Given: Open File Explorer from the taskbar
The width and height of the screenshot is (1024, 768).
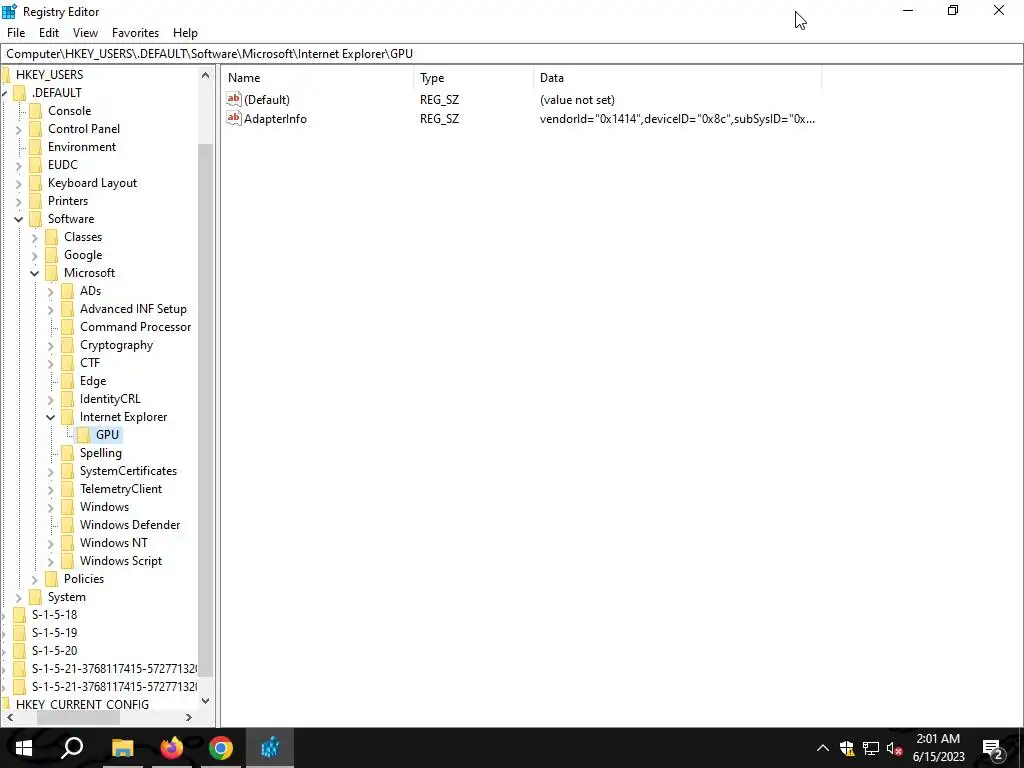Looking at the screenshot, I should tap(122, 748).
